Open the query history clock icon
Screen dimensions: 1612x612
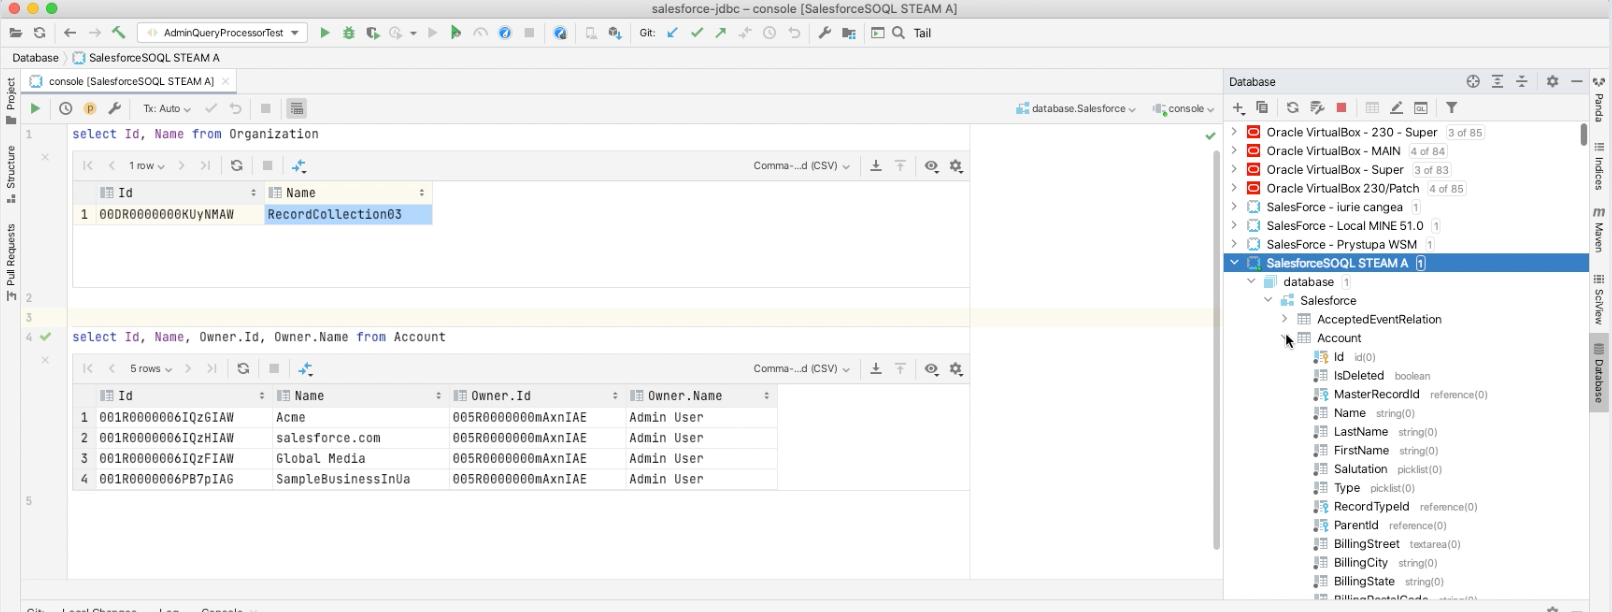click(x=66, y=108)
